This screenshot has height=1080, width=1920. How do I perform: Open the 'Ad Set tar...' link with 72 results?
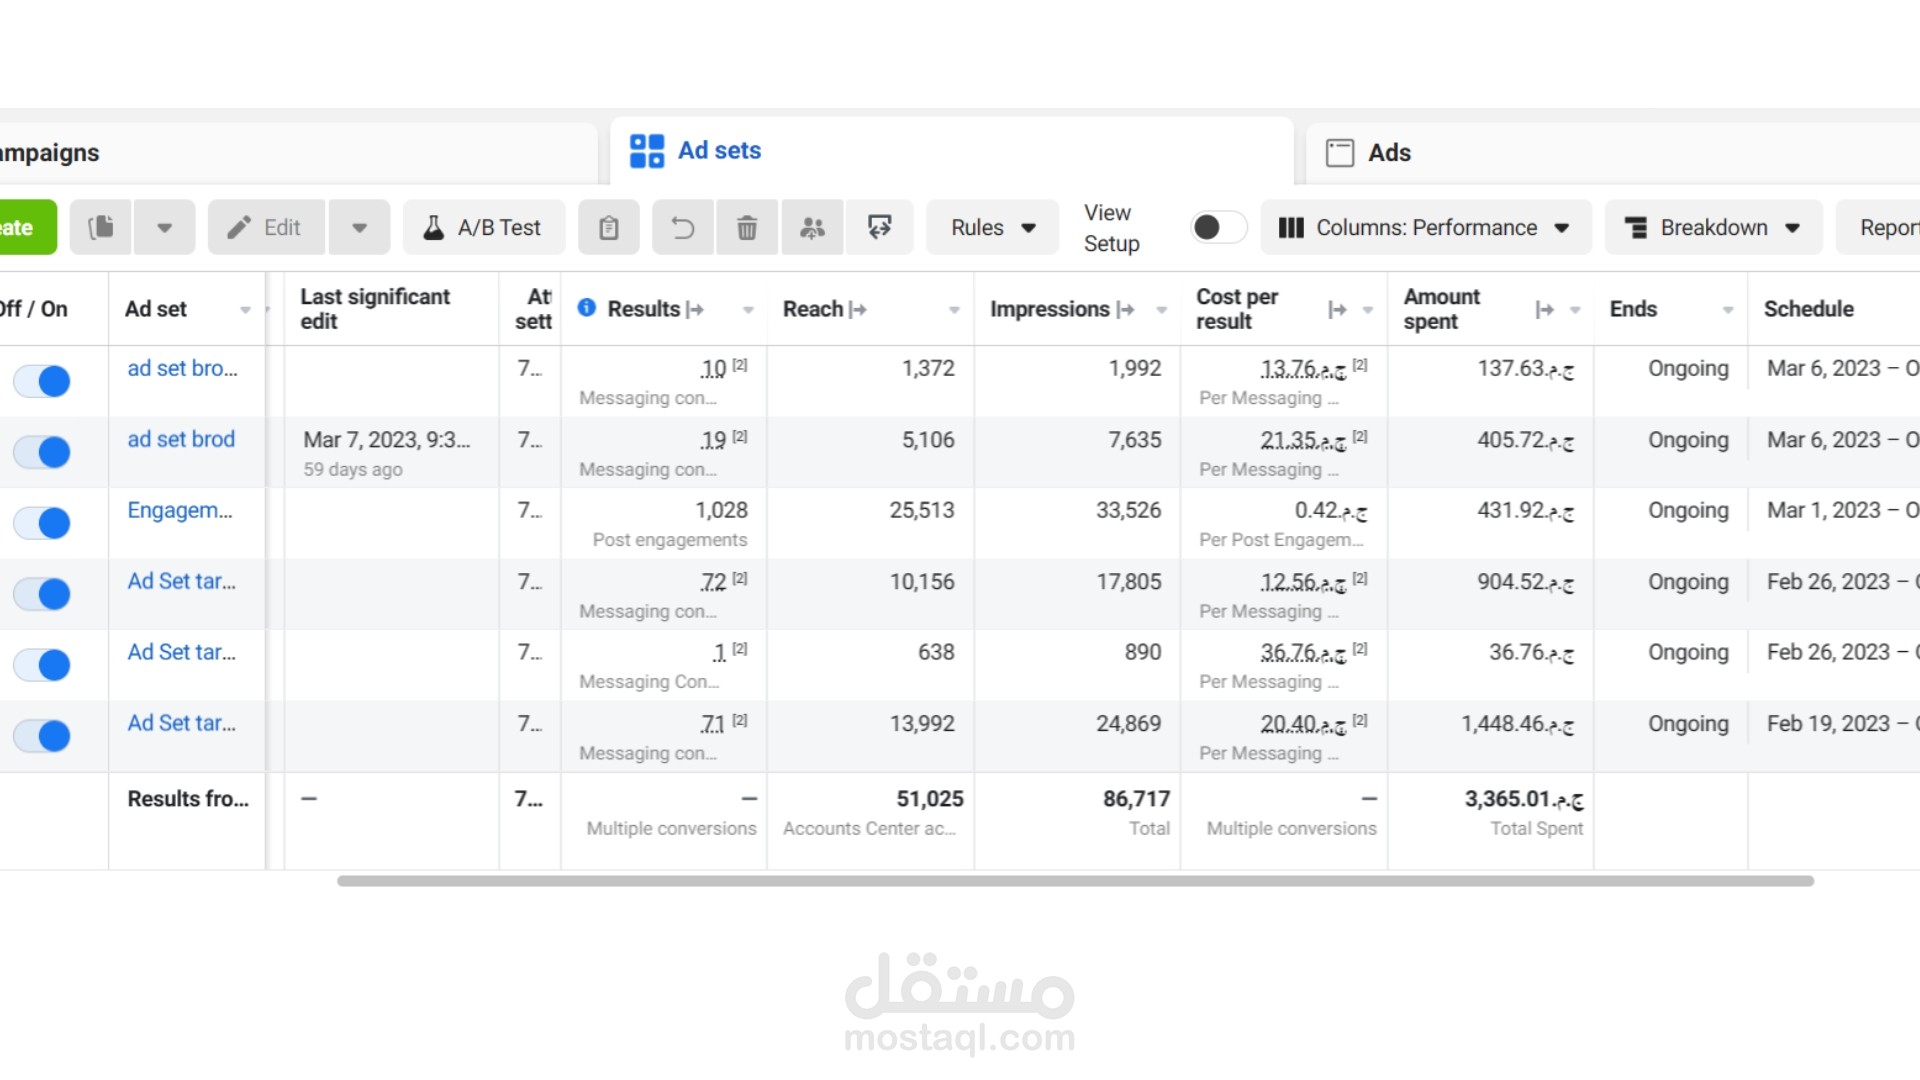coord(182,581)
